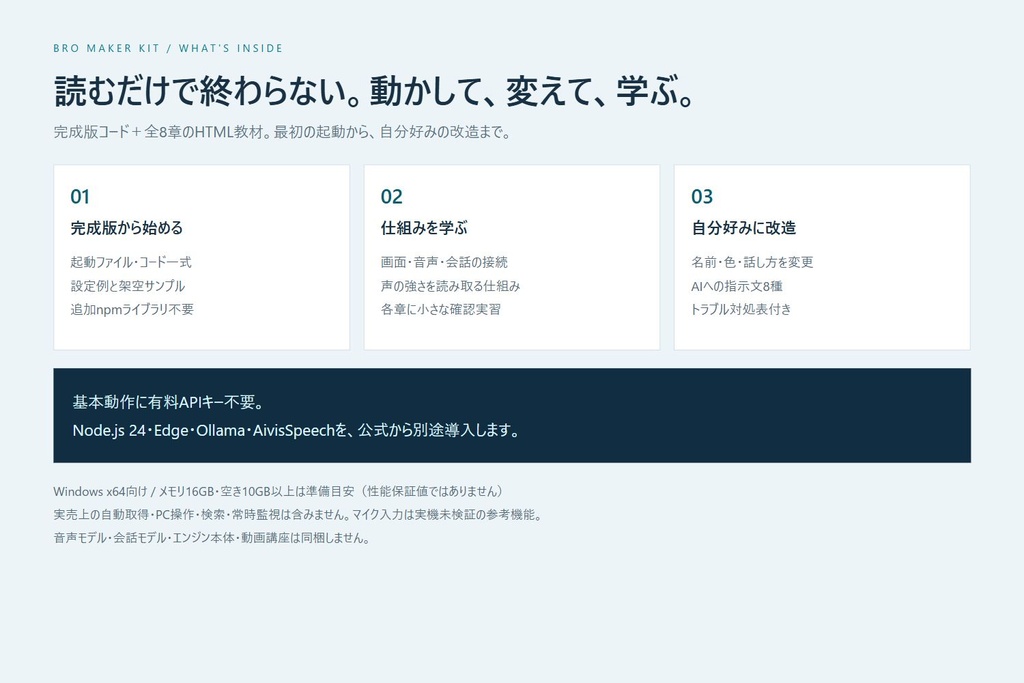Click the '名前・色・話し方を変更' line
Screen dimensions: 1024x683
752,262
